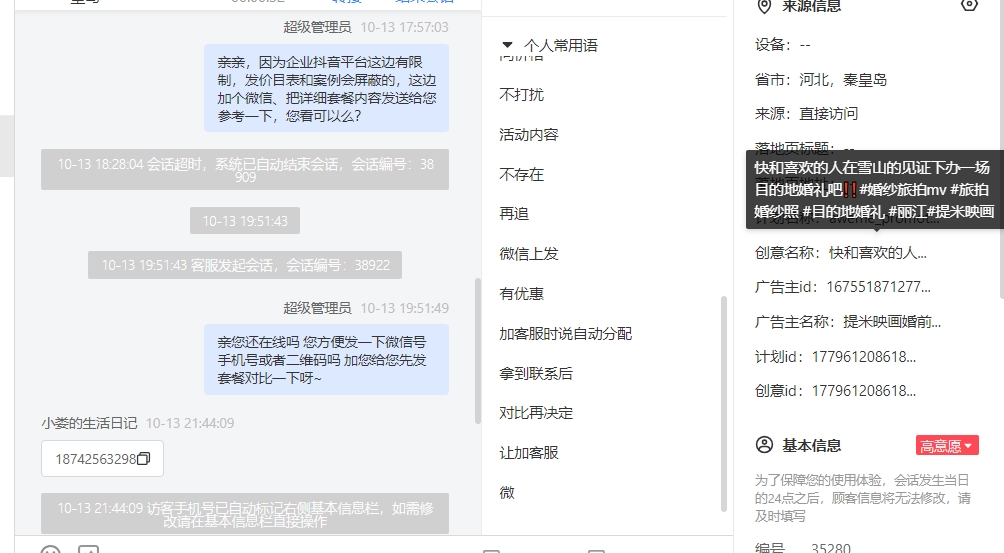Click the 客服发起会话 notice 38922
This screenshot has width=1004, height=553.
pos(245,265)
